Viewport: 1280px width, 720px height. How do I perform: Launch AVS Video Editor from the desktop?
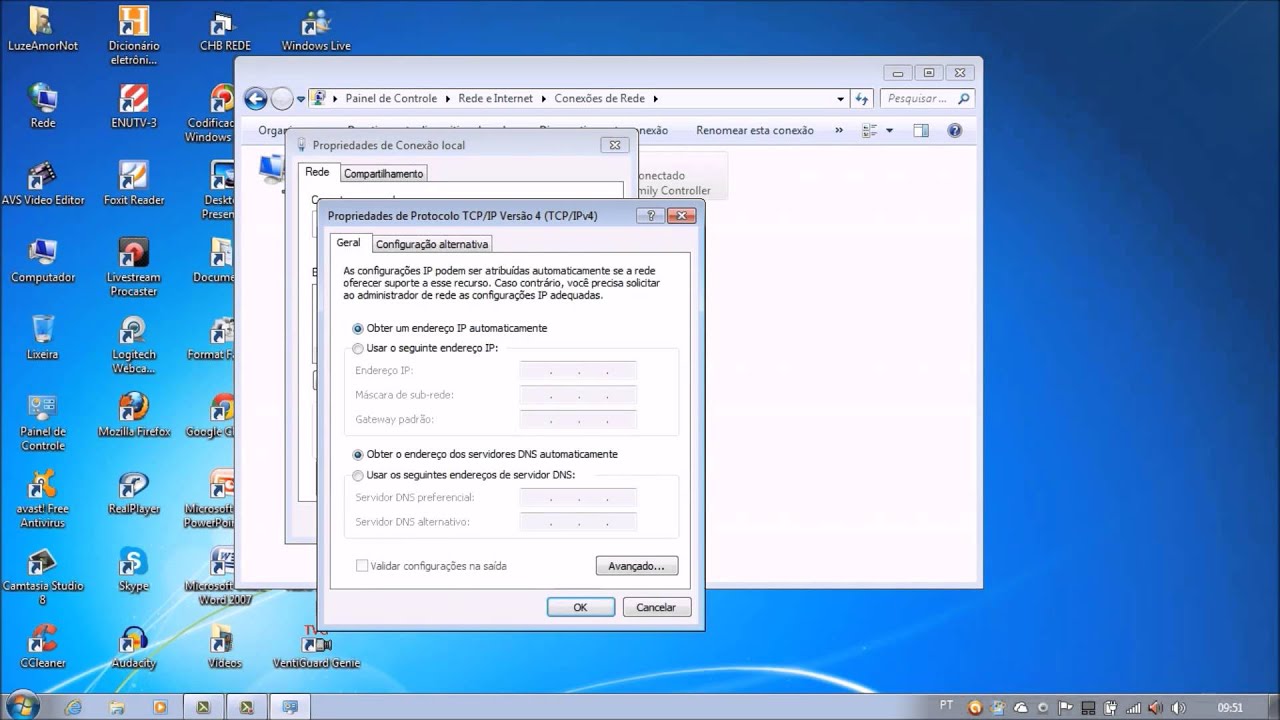43,184
